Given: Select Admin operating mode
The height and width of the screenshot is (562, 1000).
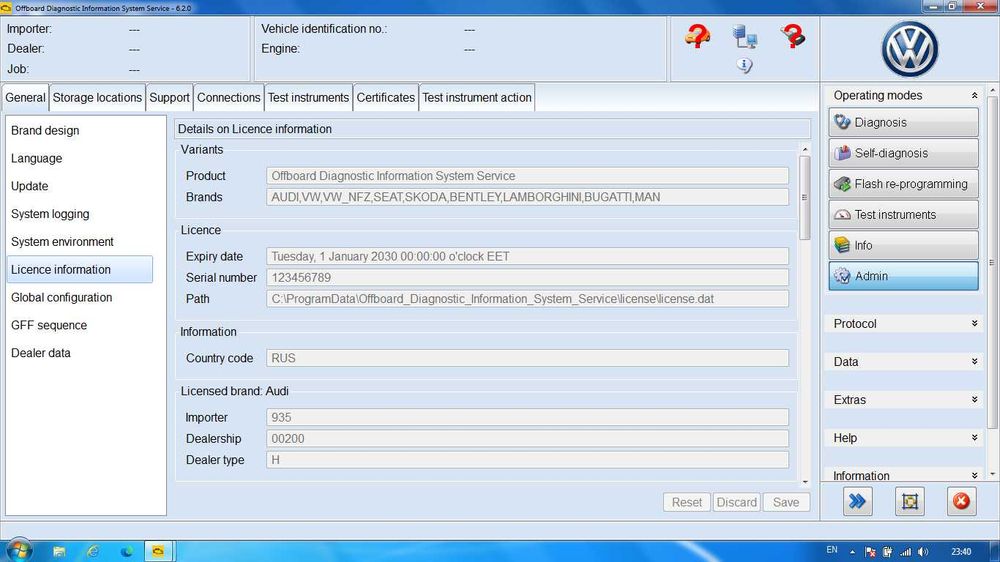Looking at the screenshot, I should click(903, 276).
